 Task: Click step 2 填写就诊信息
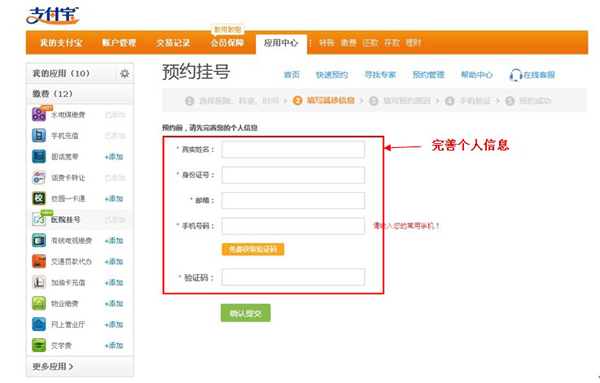[x=324, y=101]
